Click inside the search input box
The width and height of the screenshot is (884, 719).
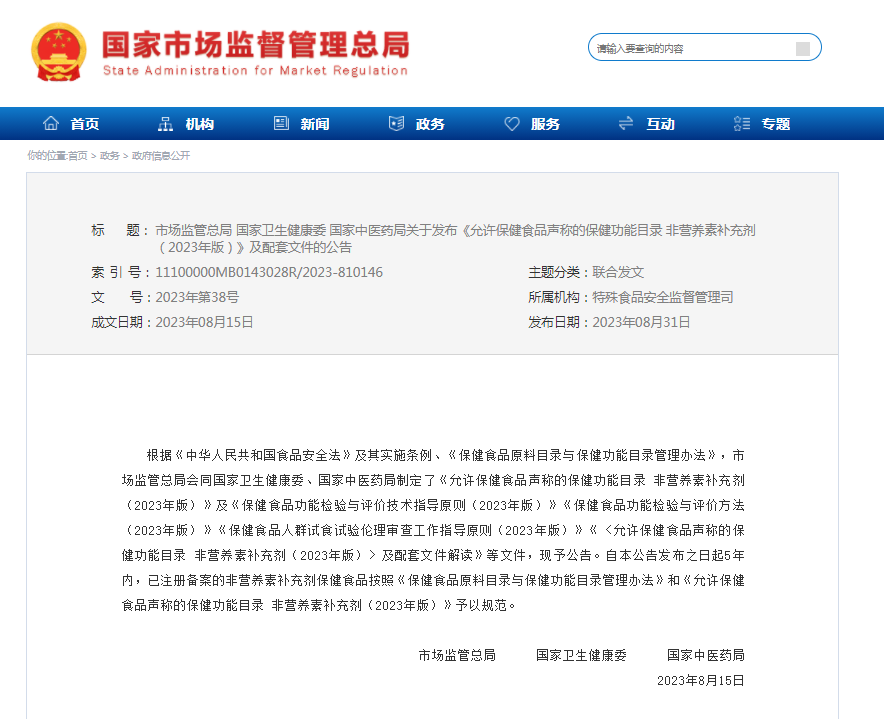[x=690, y=47]
